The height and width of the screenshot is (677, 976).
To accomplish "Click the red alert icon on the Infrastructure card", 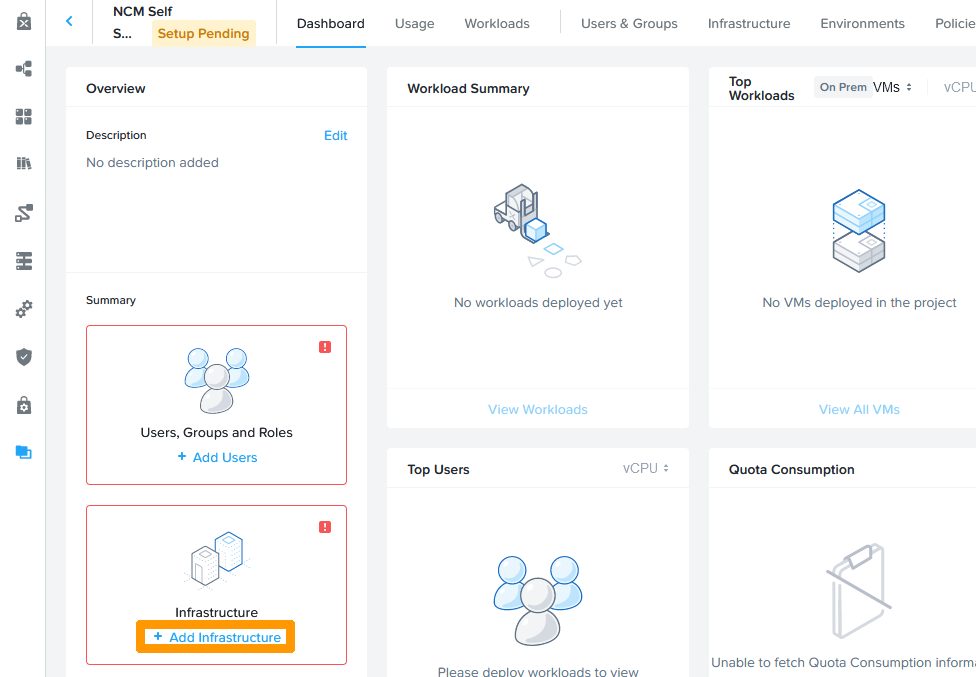I will tap(325, 527).
